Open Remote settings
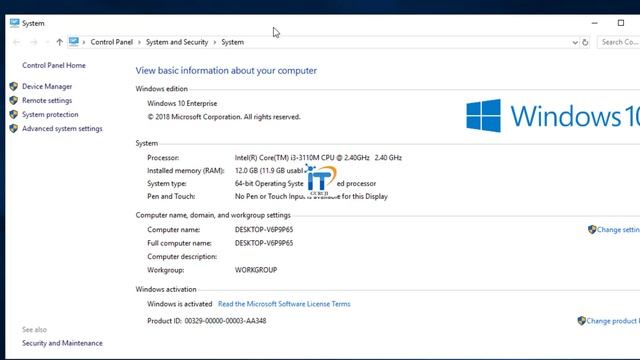Image resolution: width=640 pixels, height=360 pixels. click(47, 100)
